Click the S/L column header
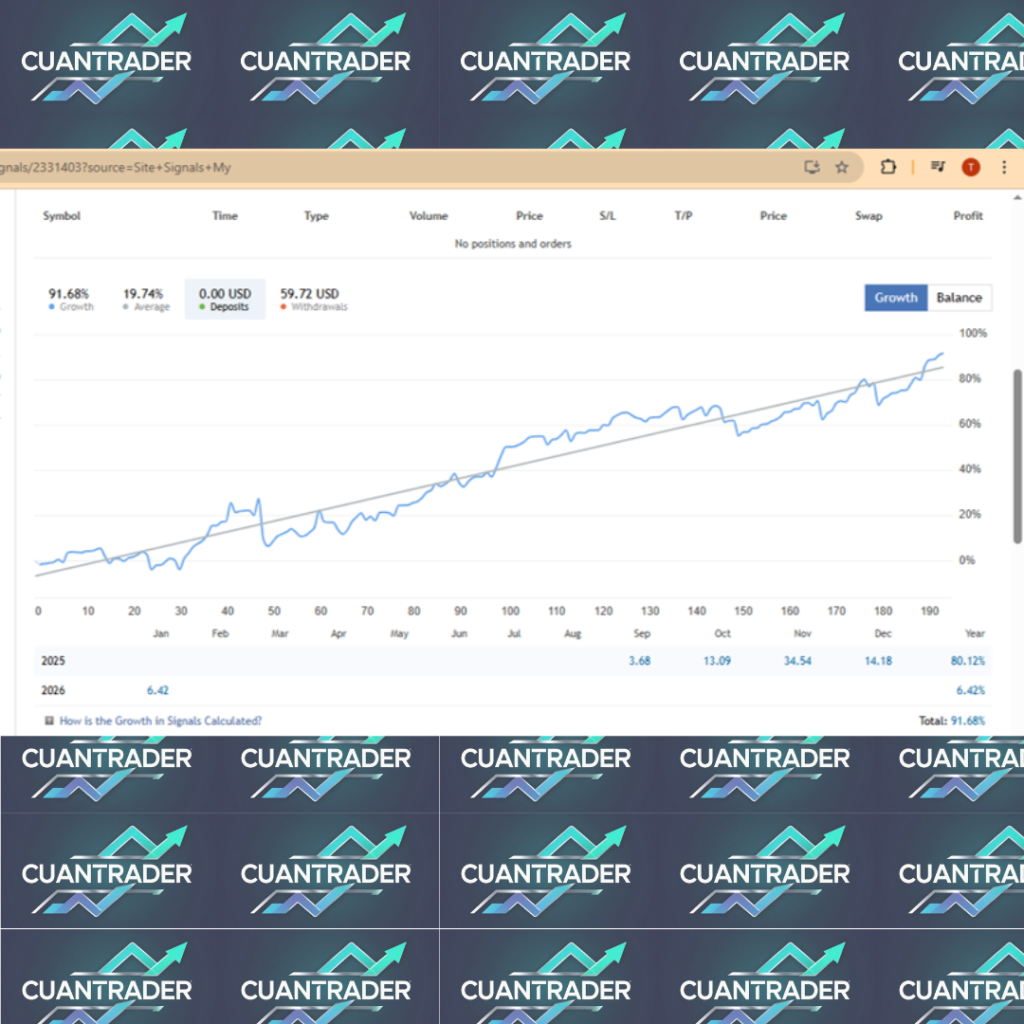 [607, 216]
